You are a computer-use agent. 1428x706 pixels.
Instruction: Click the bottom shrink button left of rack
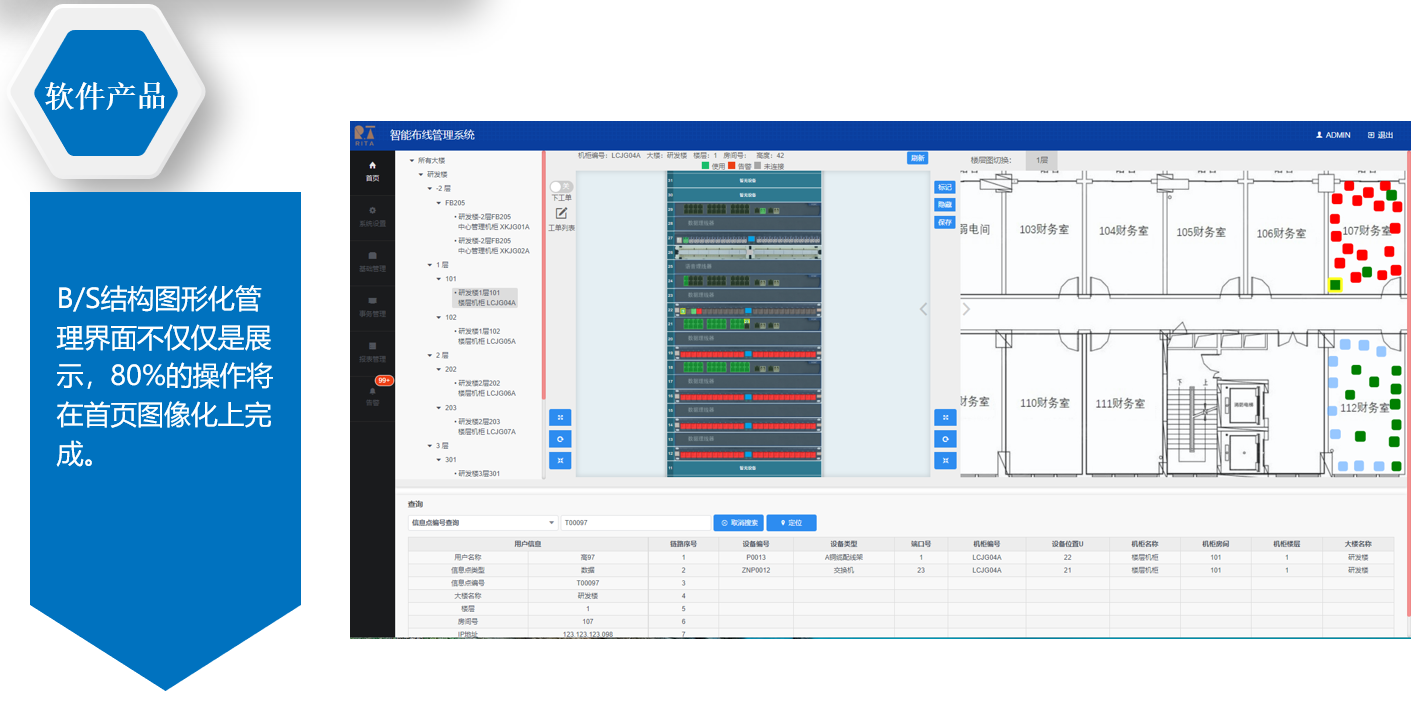click(x=560, y=460)
